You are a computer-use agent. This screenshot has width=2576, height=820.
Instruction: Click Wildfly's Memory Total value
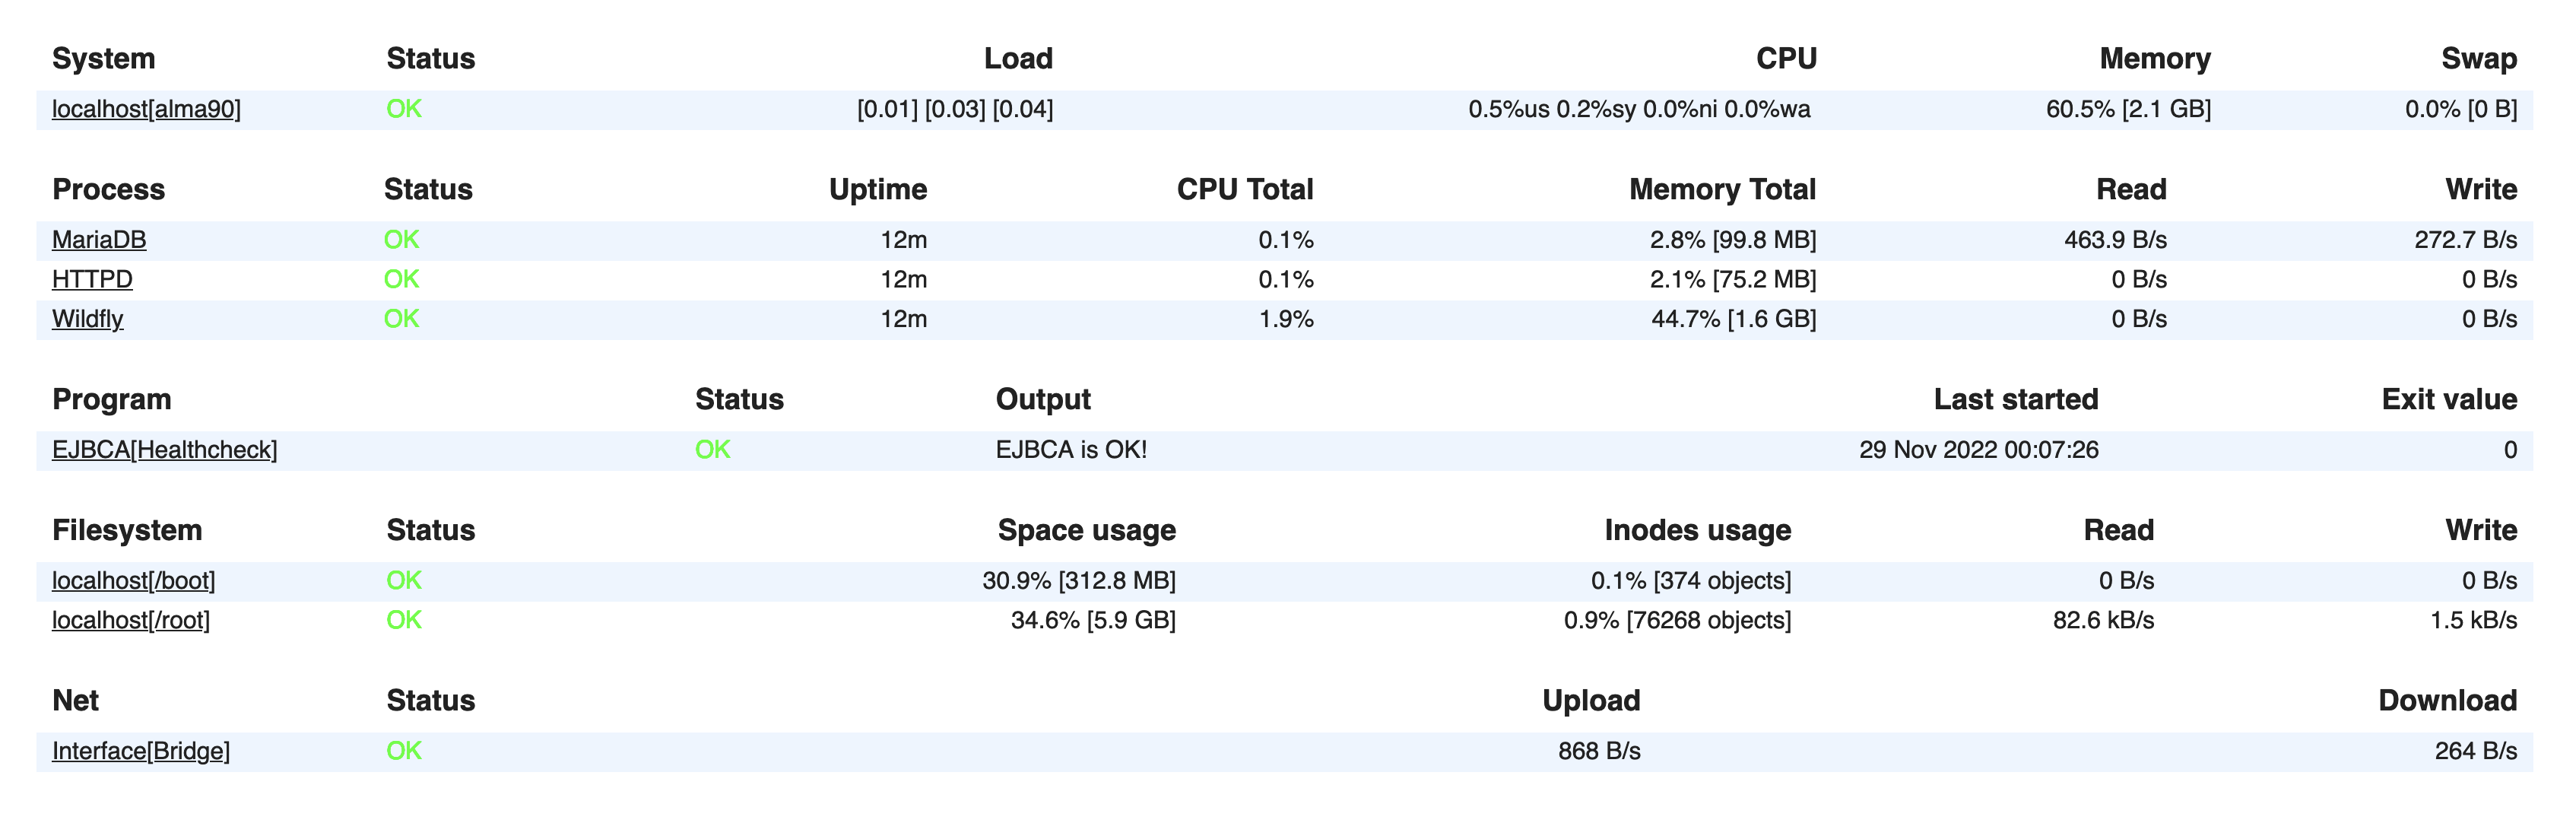click(1733, 319)
